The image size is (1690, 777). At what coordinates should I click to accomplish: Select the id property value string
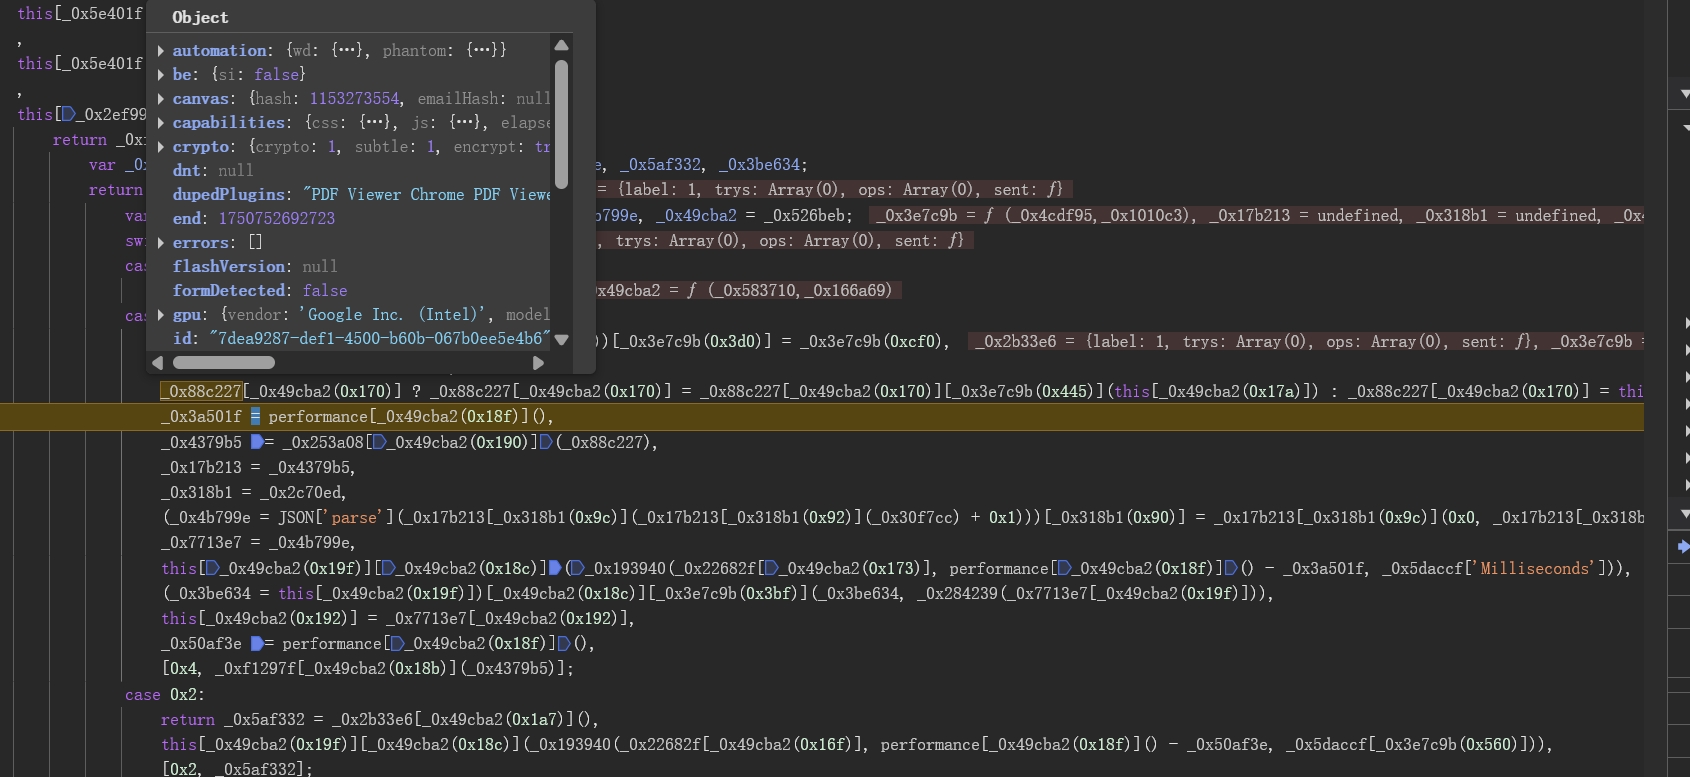point(380,338)
